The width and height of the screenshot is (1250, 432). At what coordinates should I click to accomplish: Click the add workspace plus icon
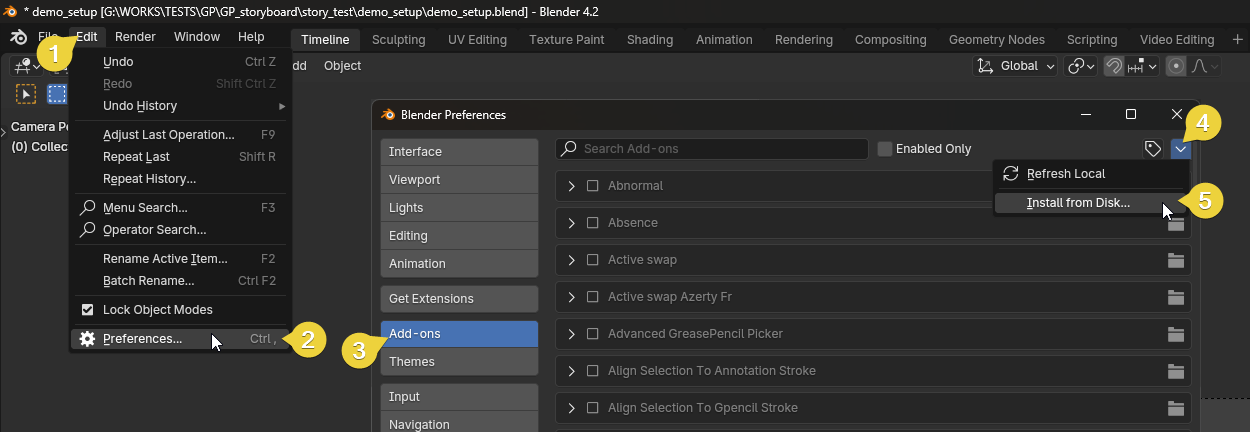click(x=1237, y=39)
